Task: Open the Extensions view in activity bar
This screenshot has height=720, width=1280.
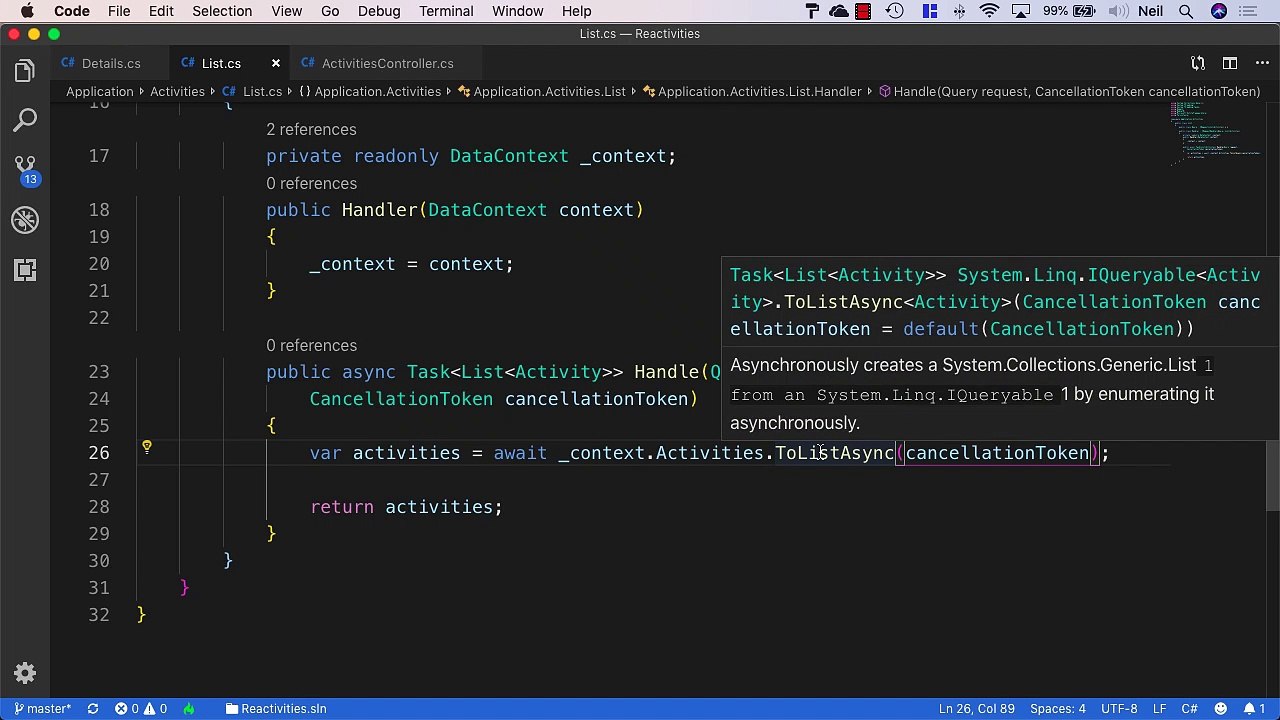Action: [x=25, y=270]
